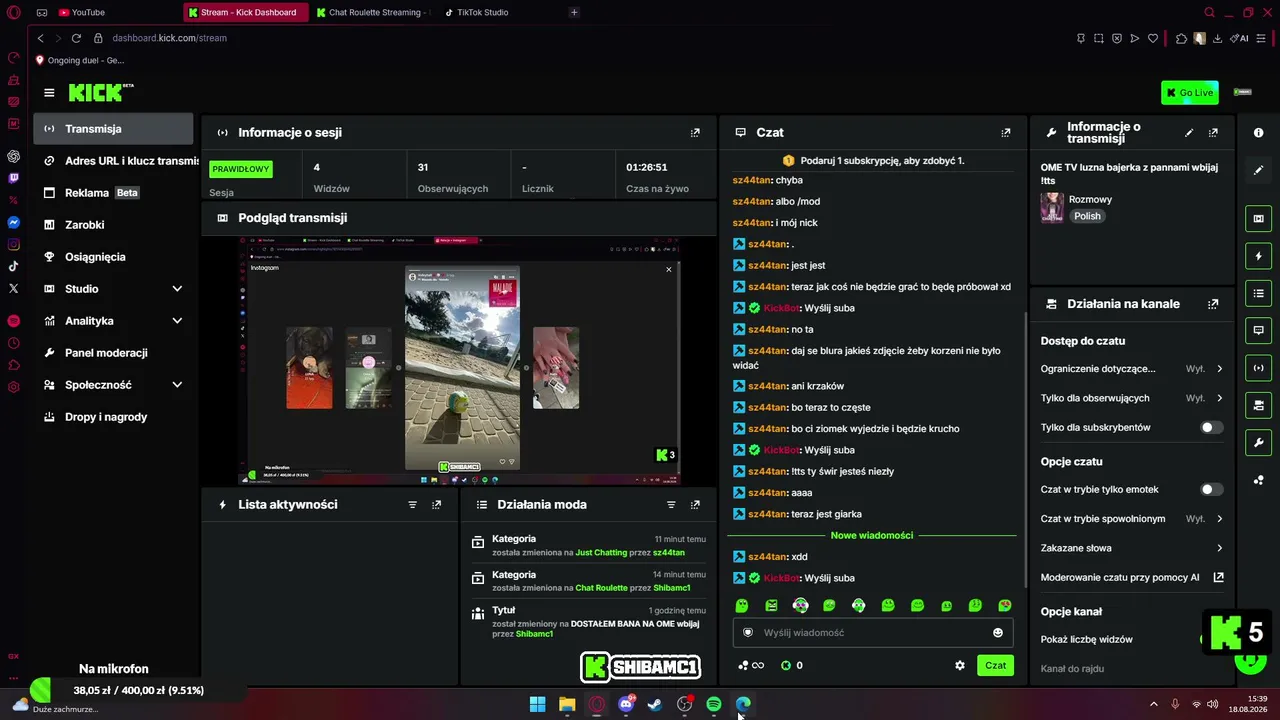Viewport: 1280px width, 720px height.
Task: Open Zarobki in the sidebar
Action: point(113,225)
